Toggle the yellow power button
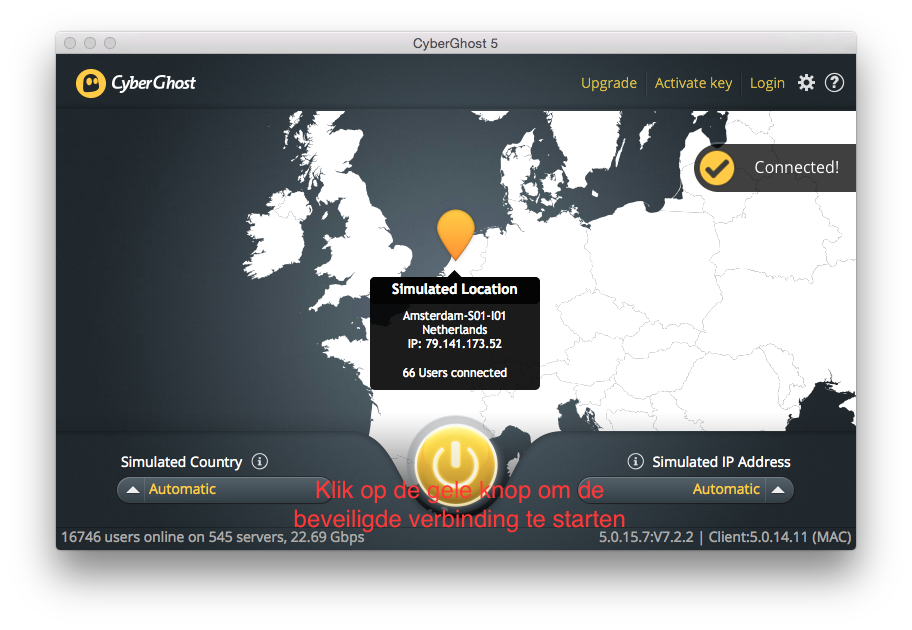Image resolution: width=912 pixels, height=630 pixels. (x=455, y=460)
